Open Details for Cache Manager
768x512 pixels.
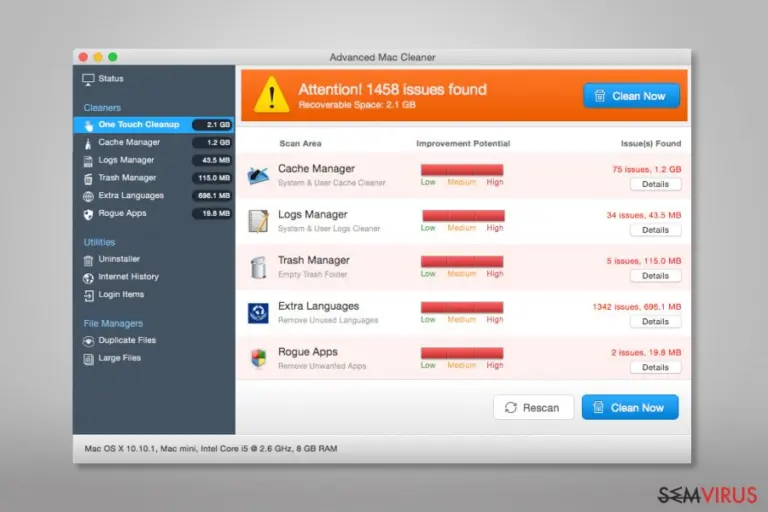tap(655, 184)
